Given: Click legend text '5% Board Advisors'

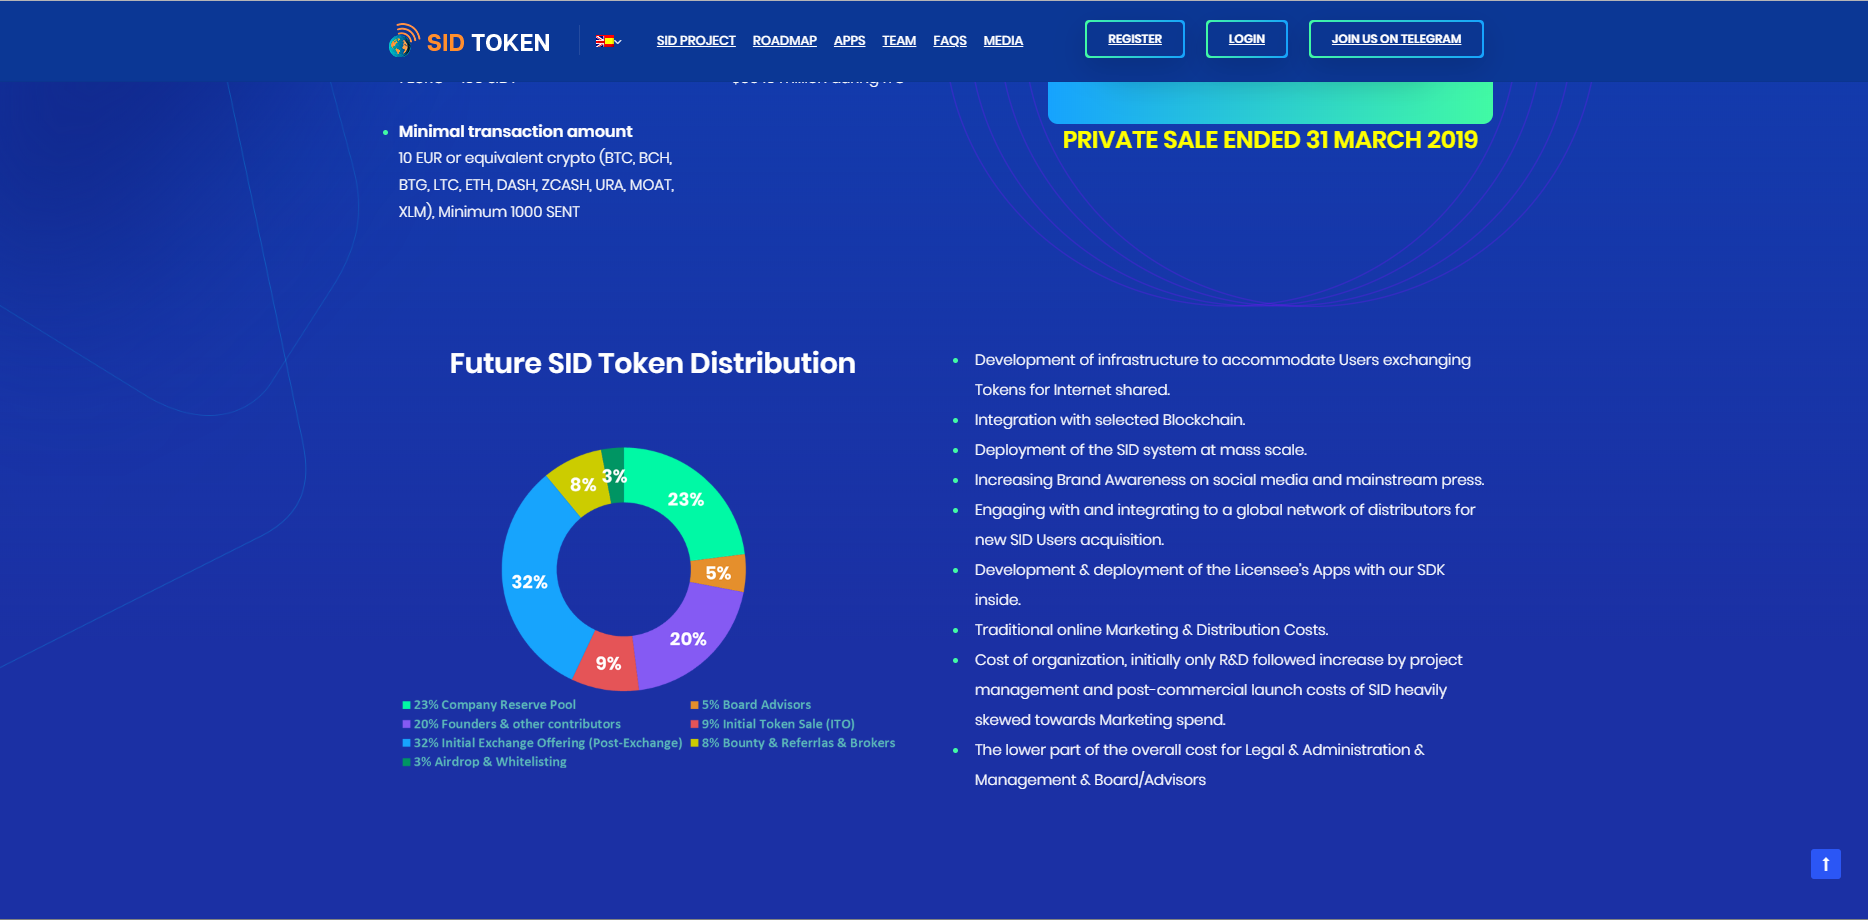Looking at the screenshot, I should click(756, 705).
